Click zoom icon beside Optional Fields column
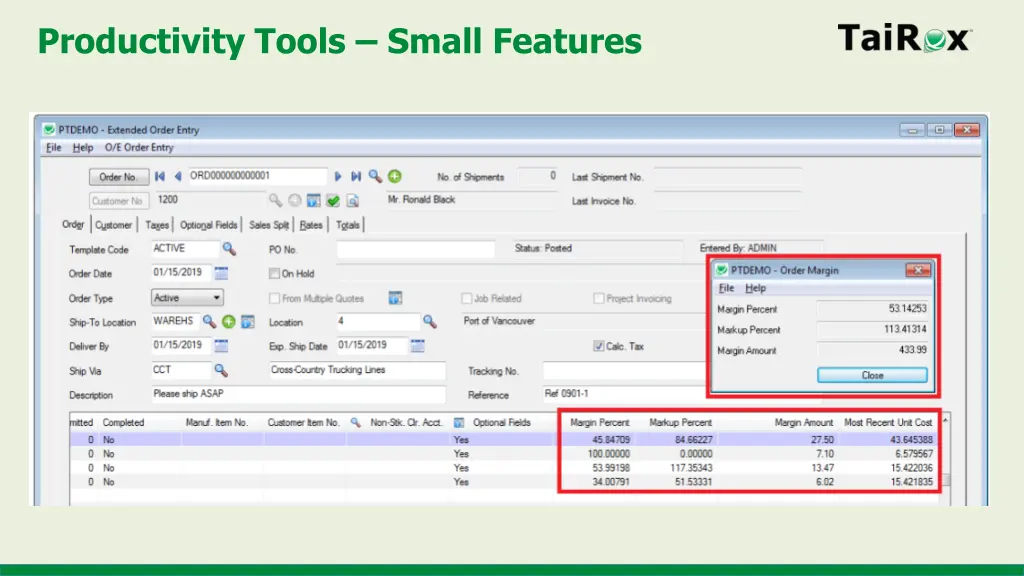The height and width of the screenshot is (576, 1024). [x=459, y=423]
